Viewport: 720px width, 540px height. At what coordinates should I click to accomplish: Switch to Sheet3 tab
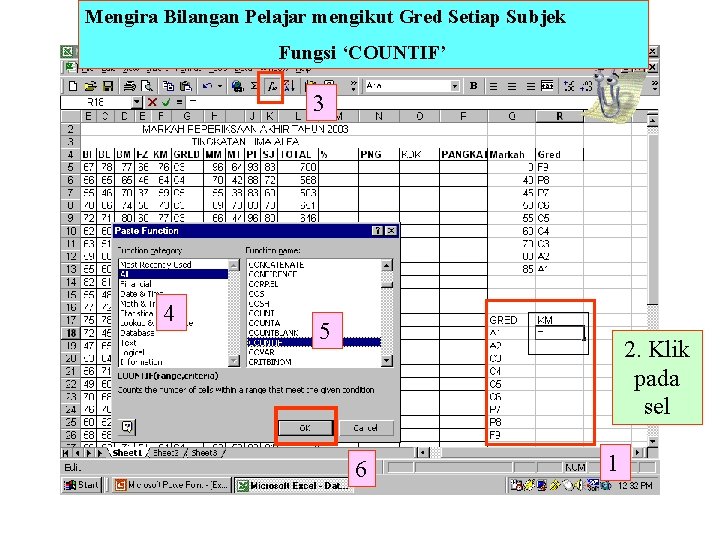point(204,453)
